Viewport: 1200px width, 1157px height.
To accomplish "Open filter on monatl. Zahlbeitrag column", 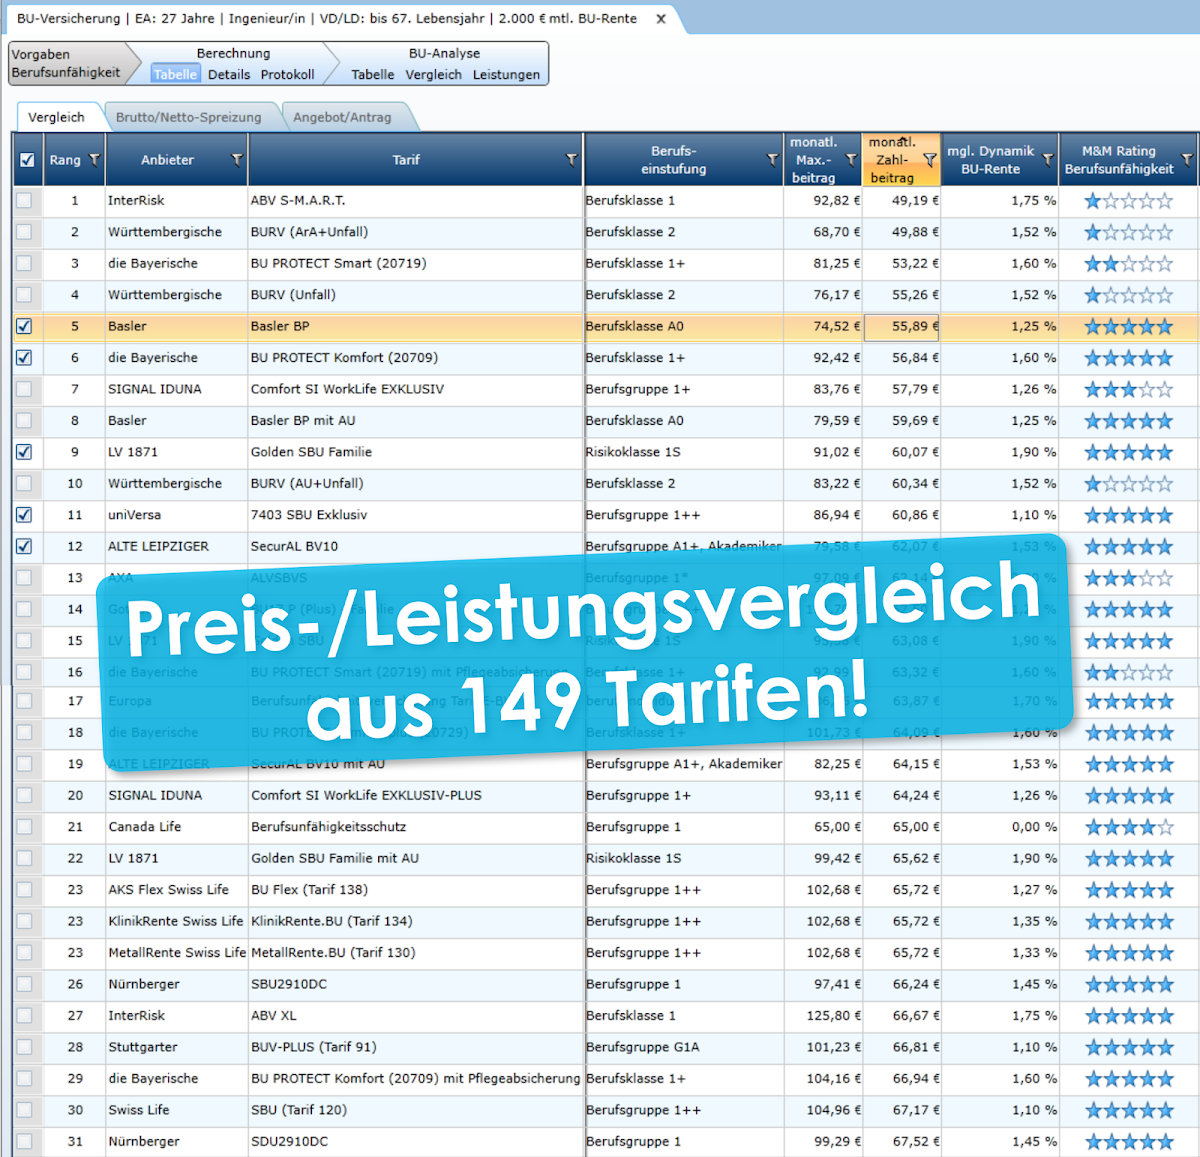I will 930,160.
